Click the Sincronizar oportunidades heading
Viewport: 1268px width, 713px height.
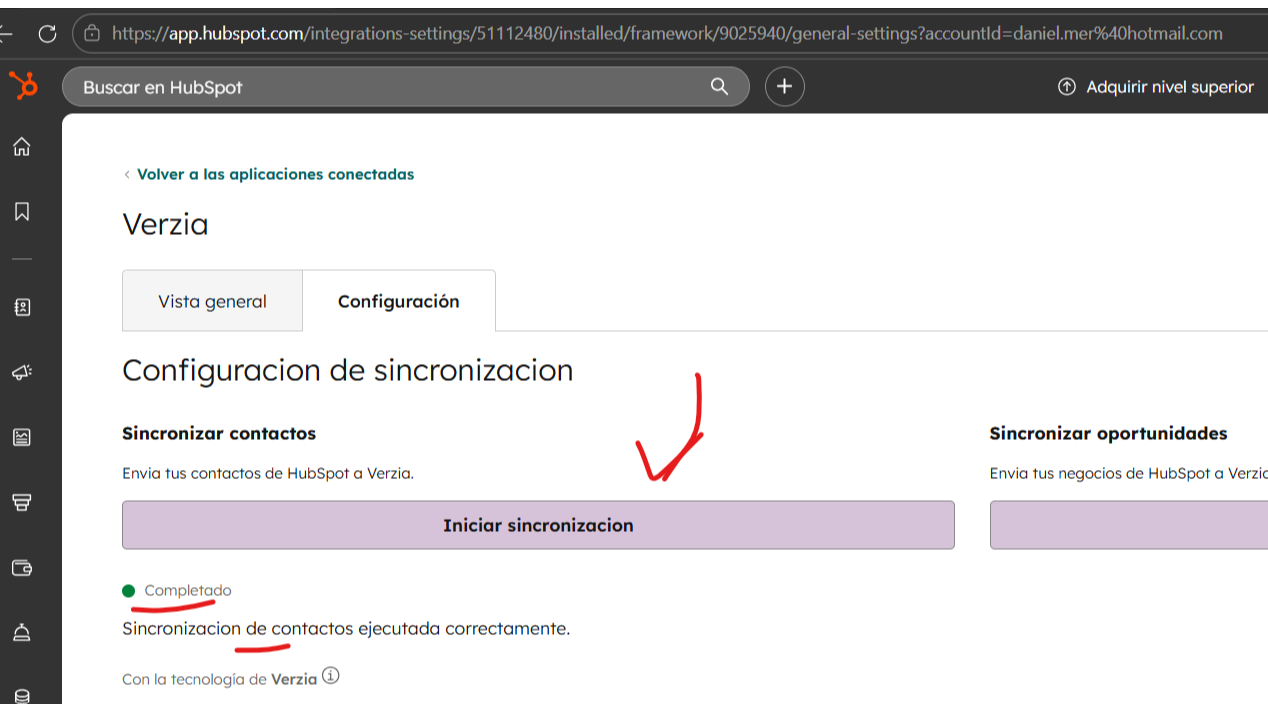coord(1108,433)
